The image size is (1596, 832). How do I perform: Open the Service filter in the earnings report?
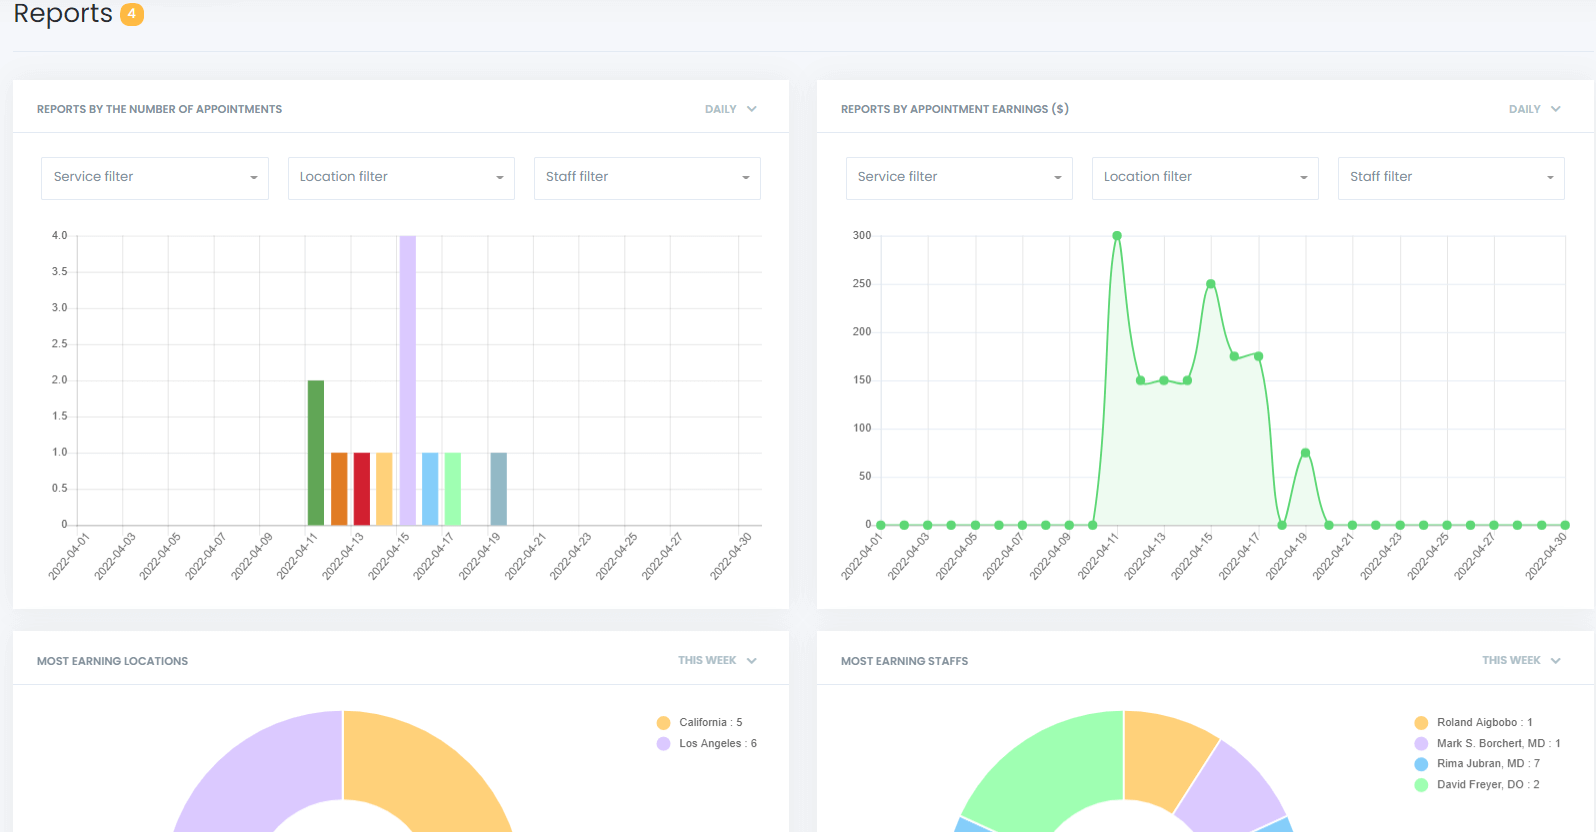pos(959,178)
